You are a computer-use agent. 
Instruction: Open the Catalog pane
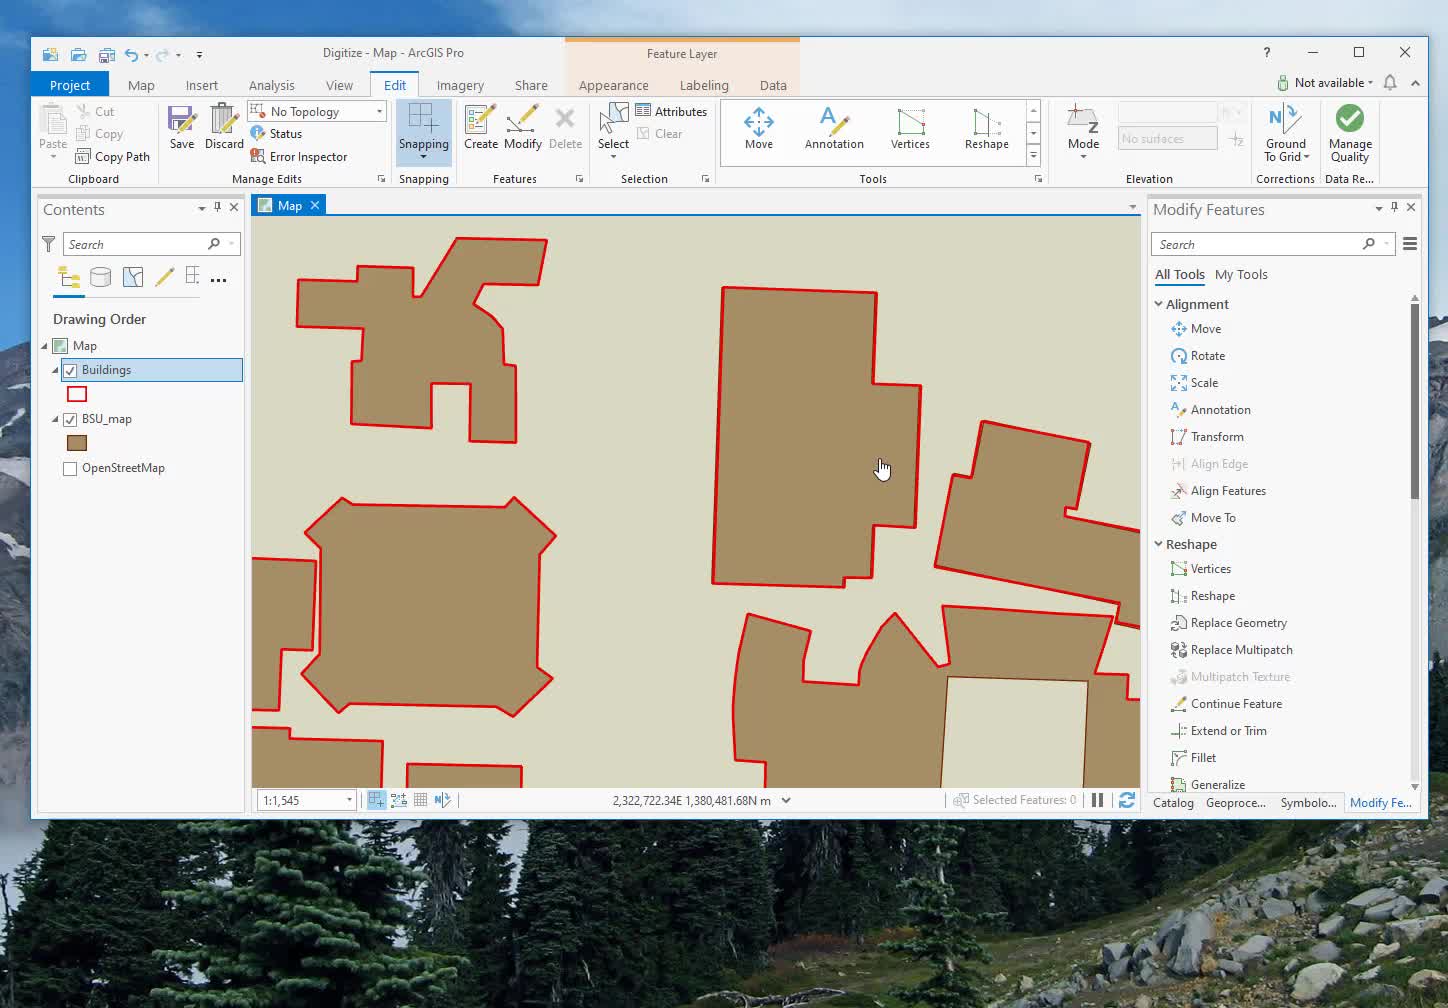point(1172,802)
